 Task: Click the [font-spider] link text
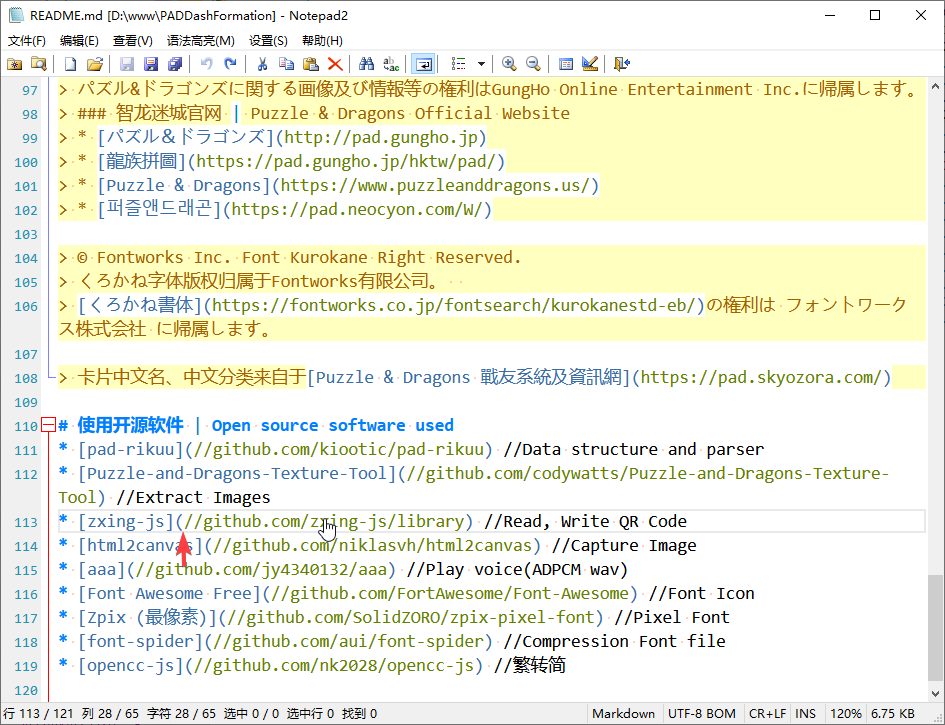140,642
